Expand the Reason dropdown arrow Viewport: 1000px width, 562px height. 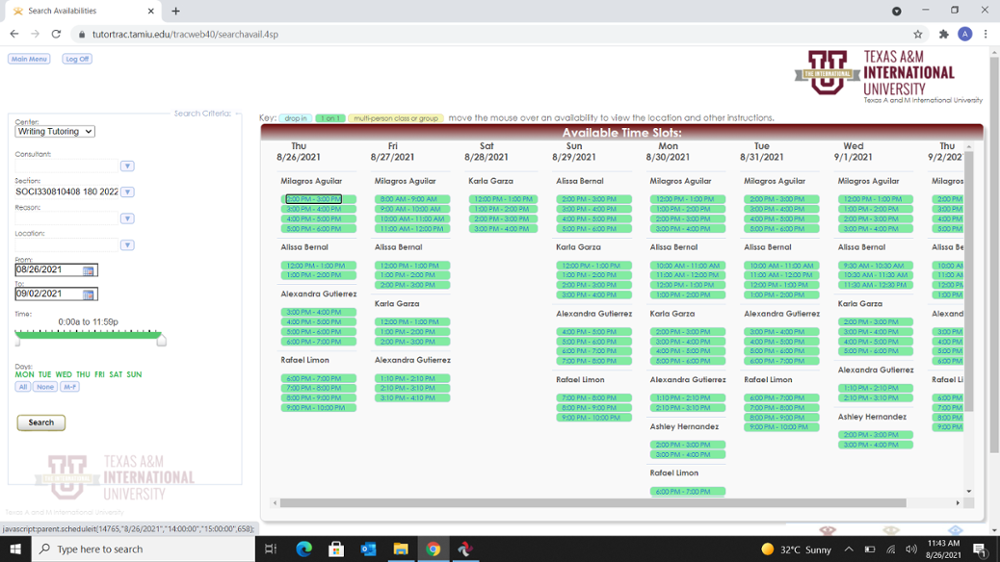tap(128, 219)
